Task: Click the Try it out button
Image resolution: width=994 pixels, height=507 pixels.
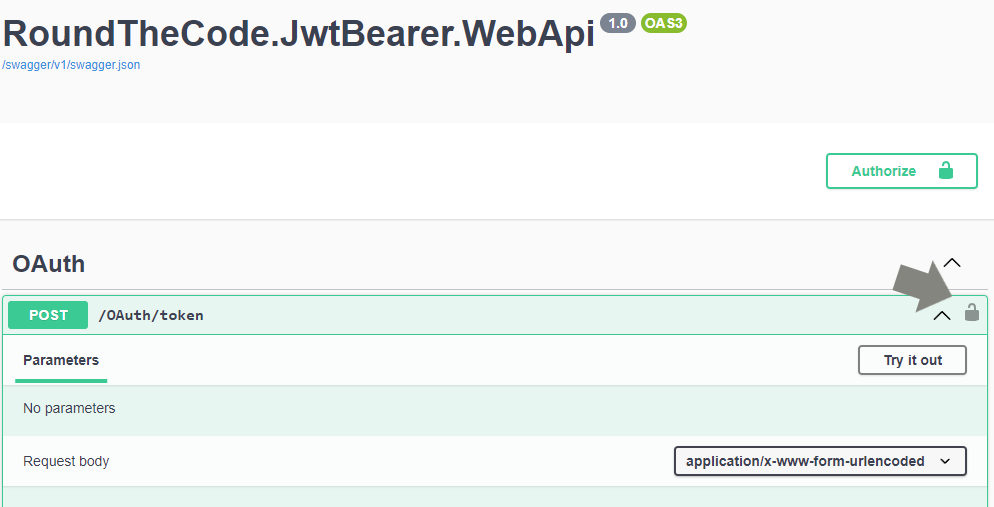Action: coord(912,360)
